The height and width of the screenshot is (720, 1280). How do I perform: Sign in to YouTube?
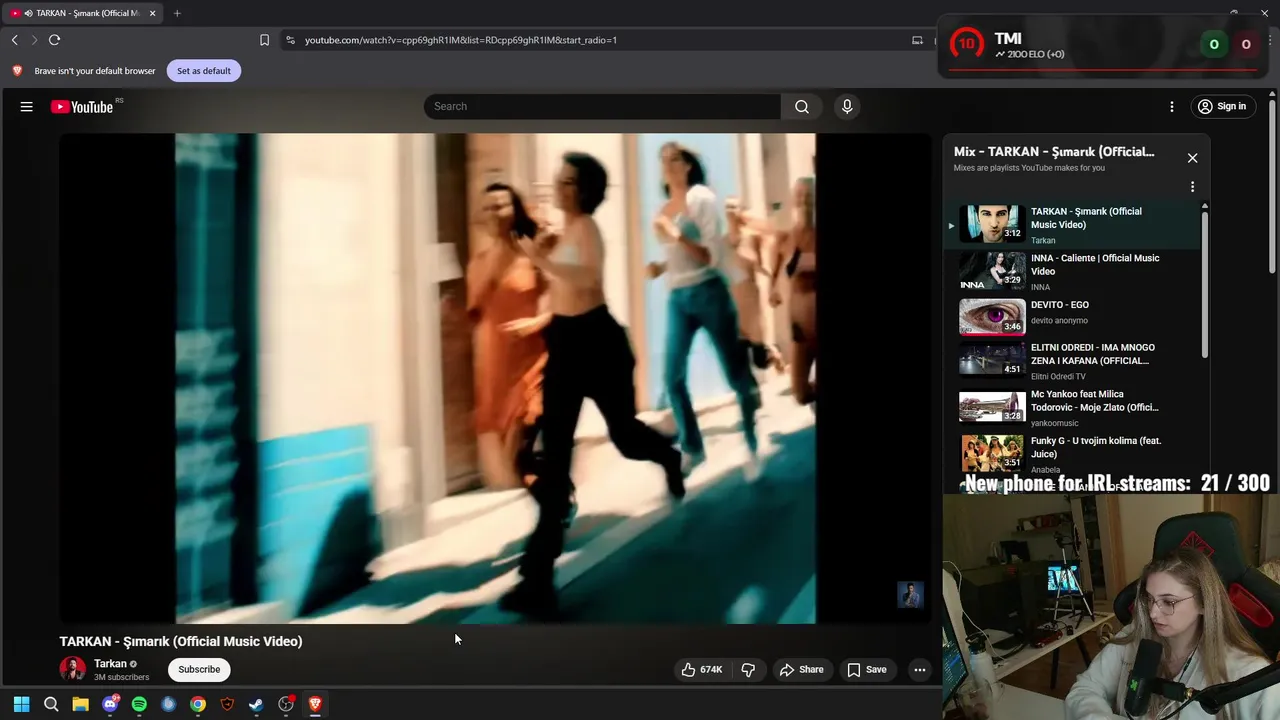tap(1221, 106)
